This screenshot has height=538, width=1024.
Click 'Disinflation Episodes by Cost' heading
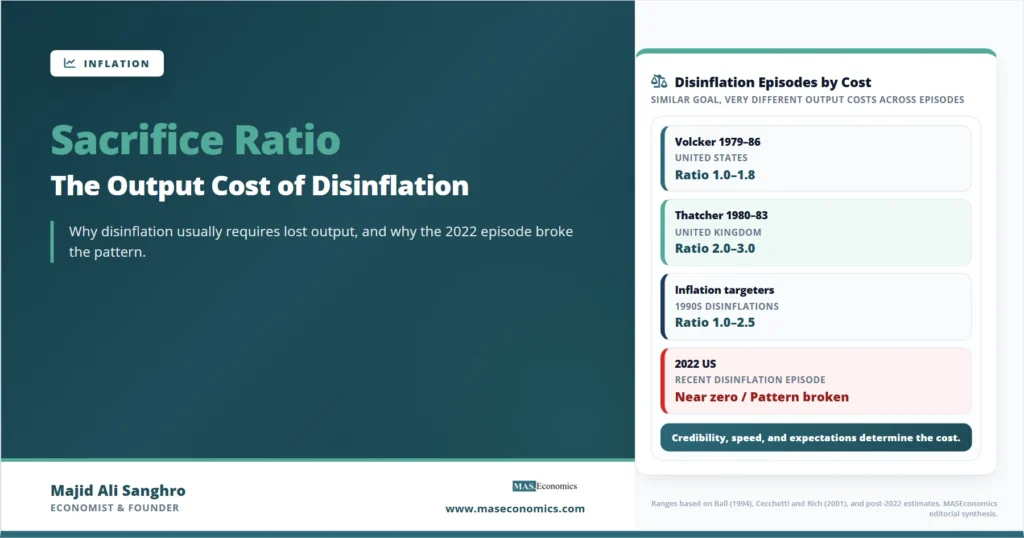point(773,82)
